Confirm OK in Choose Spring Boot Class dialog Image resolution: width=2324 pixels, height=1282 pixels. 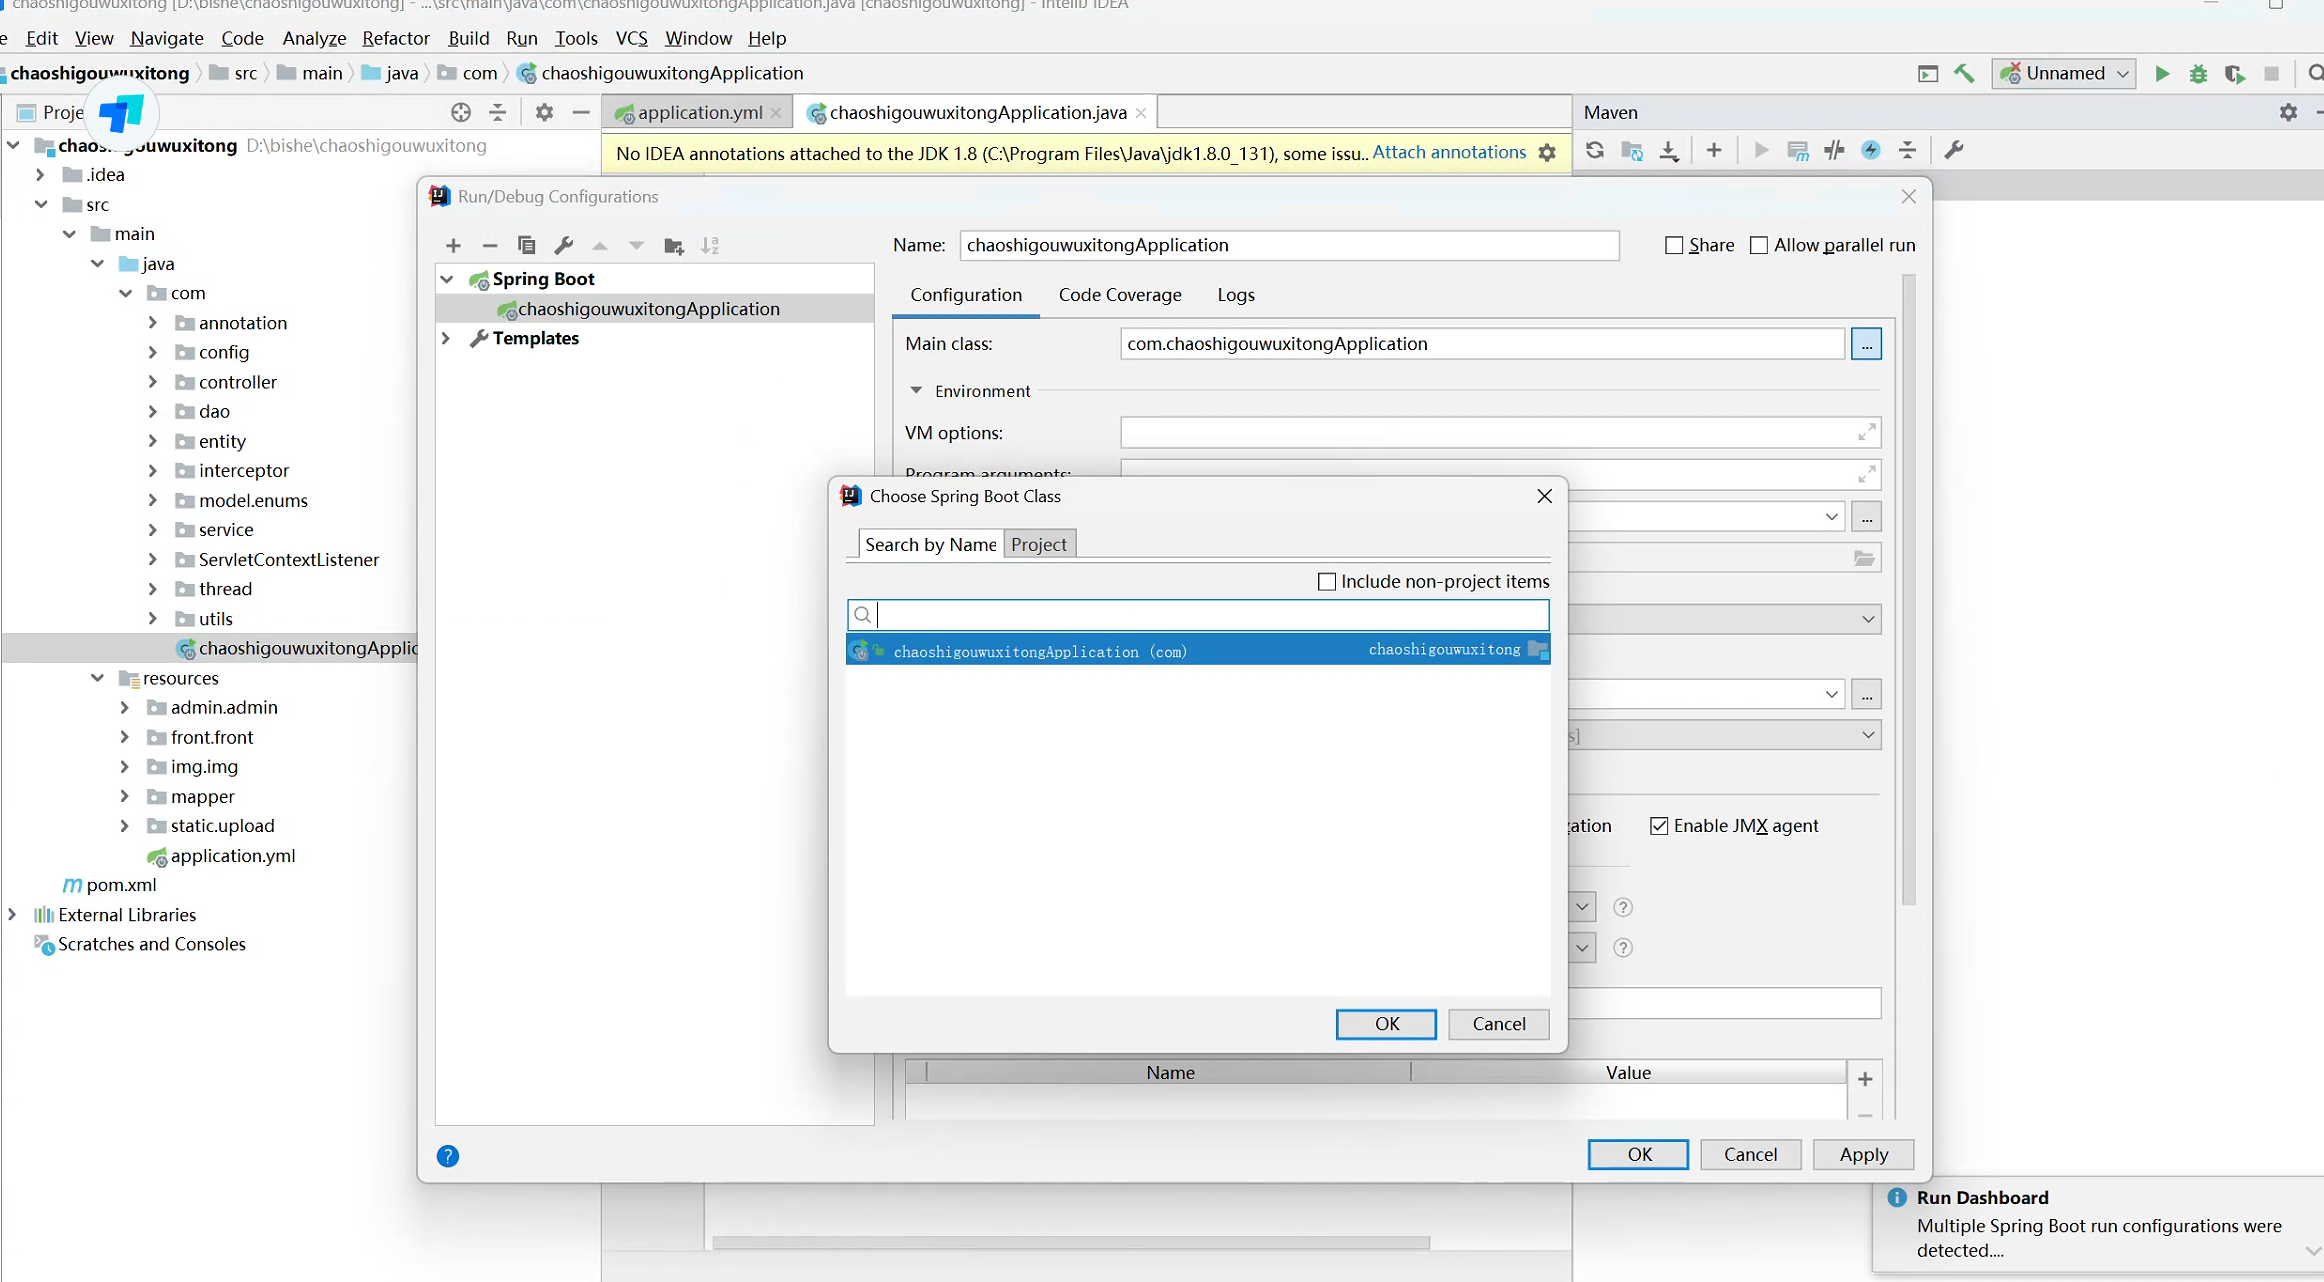click(x=1386, y=1024)
